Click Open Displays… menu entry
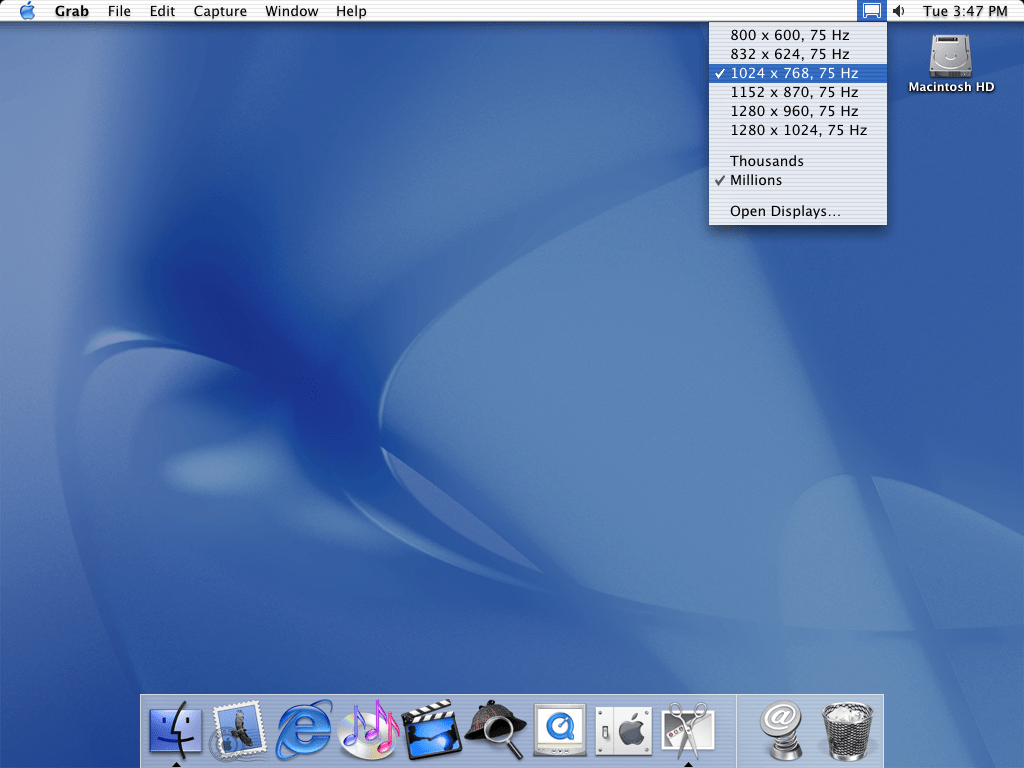The height and width of the screenshot is (768, 1024). [785, 211]
